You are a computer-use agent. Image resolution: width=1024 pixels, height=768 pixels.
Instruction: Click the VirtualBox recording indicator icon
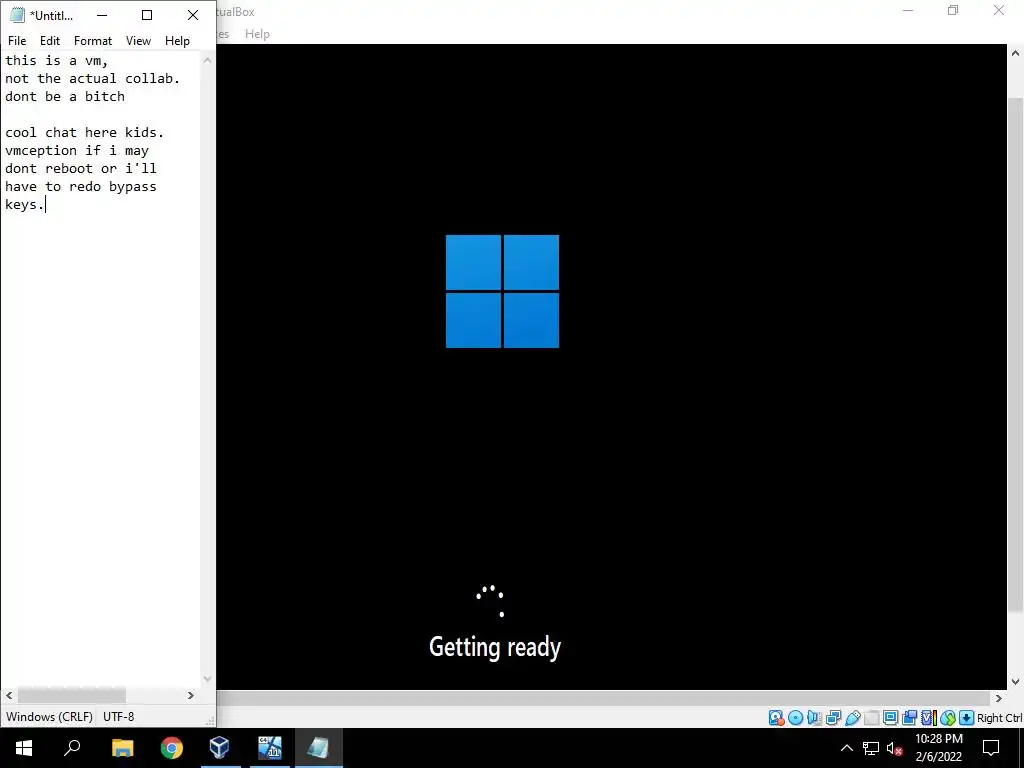coord(909,718)
